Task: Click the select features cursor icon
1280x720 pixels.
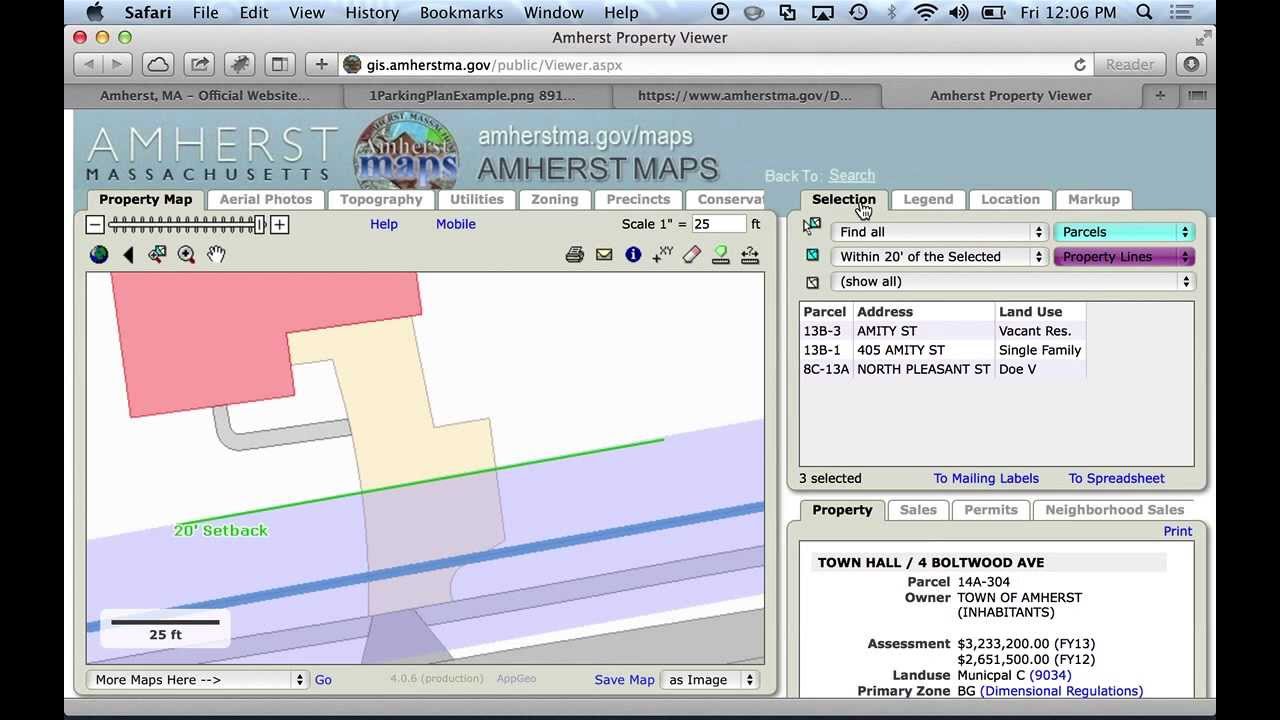Action: click(x=812, y=227)
